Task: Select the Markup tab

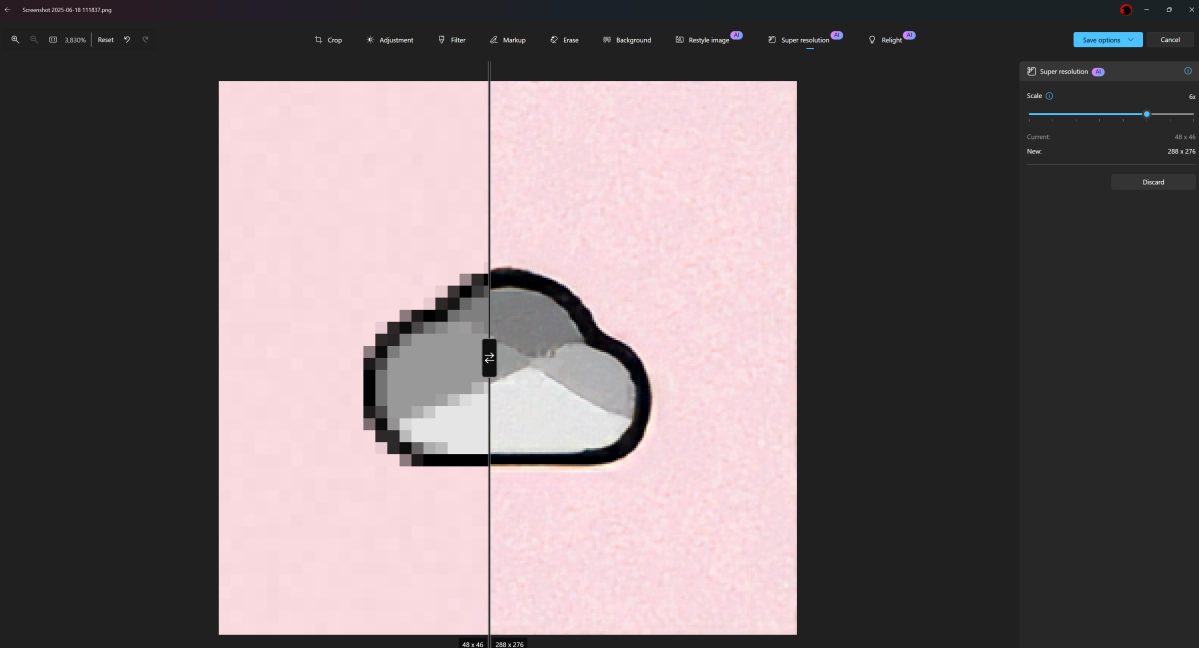Action: click(x=507, y=40)
